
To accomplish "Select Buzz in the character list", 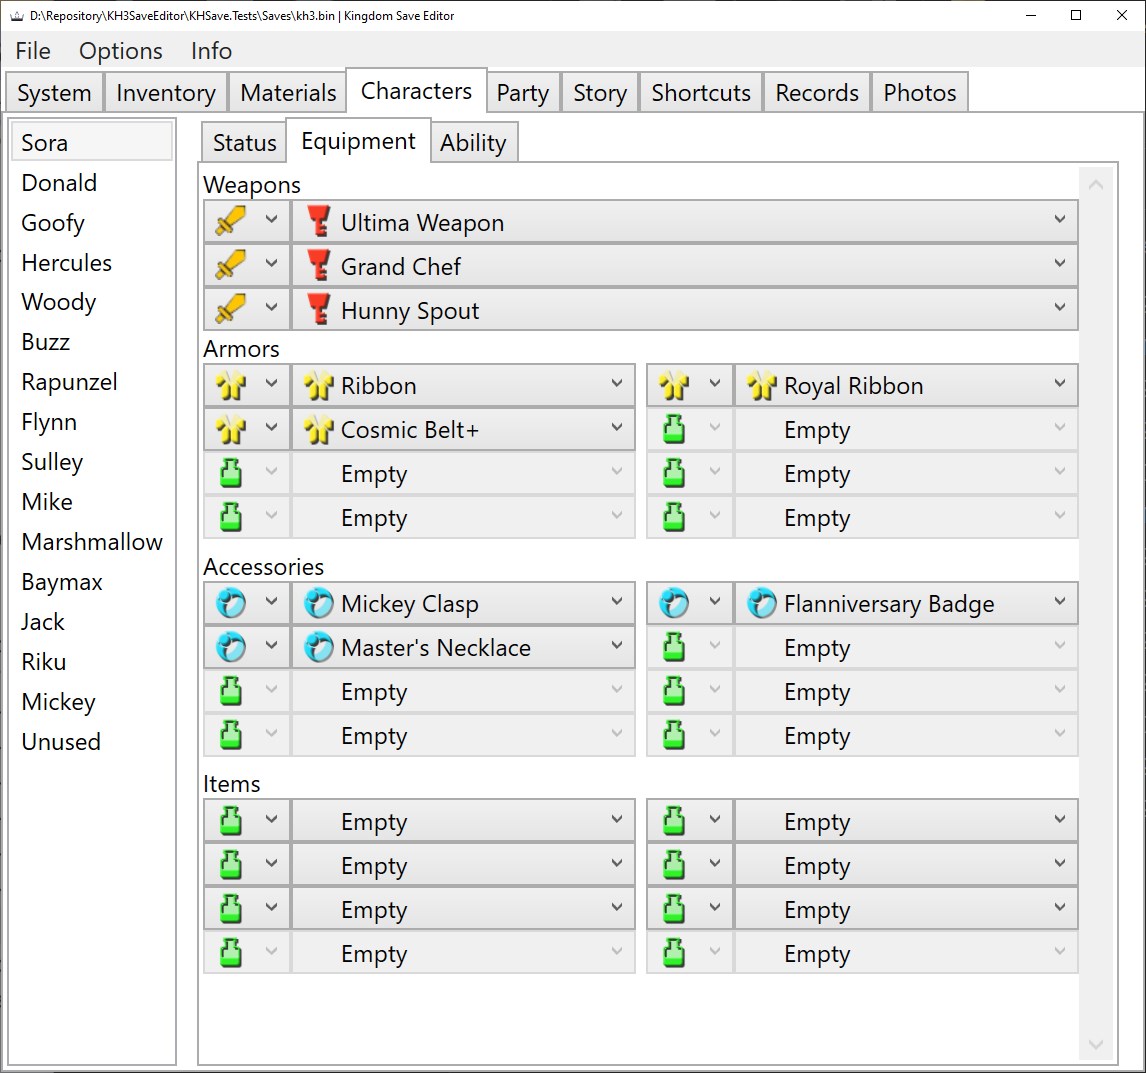I will point(92,342).
